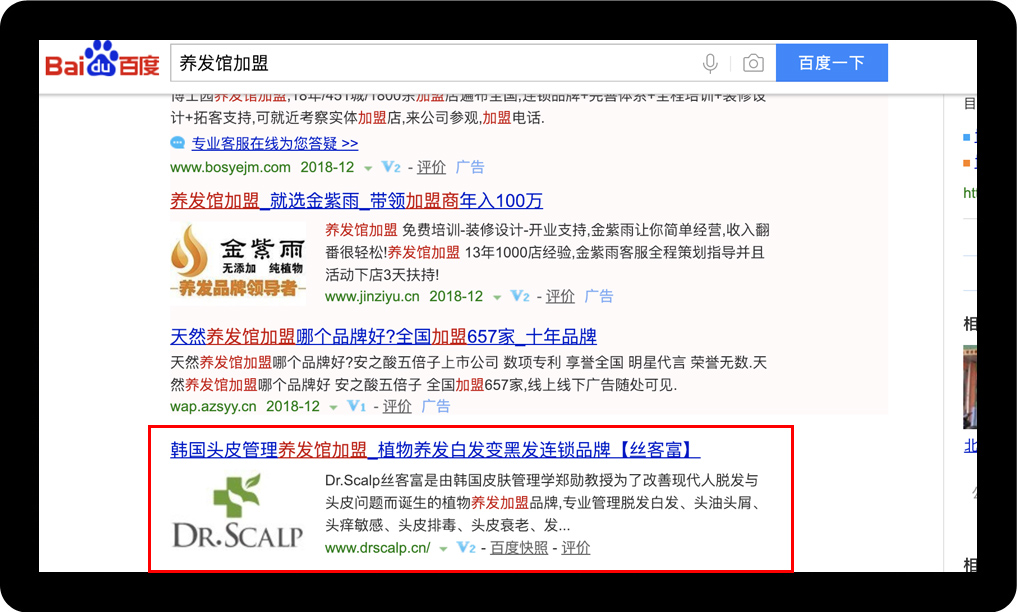The width and height of the screenshot is (1017, 612).
Task: Click the Baidu logo to go home
Action: (102, 63)
